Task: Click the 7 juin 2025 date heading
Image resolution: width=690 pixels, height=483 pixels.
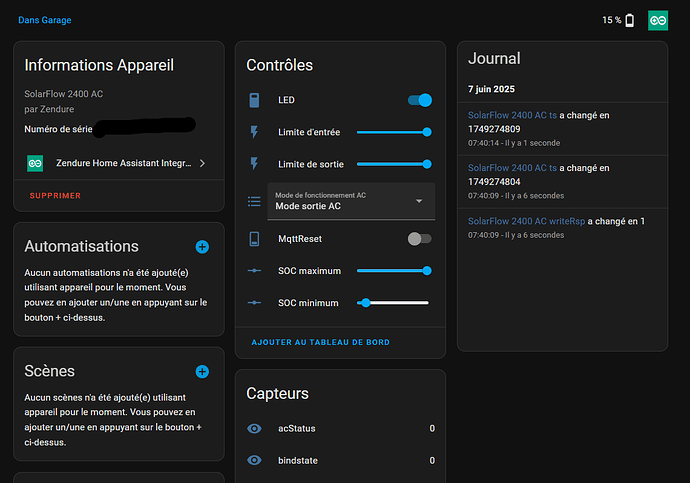Action: click(491, 89)
